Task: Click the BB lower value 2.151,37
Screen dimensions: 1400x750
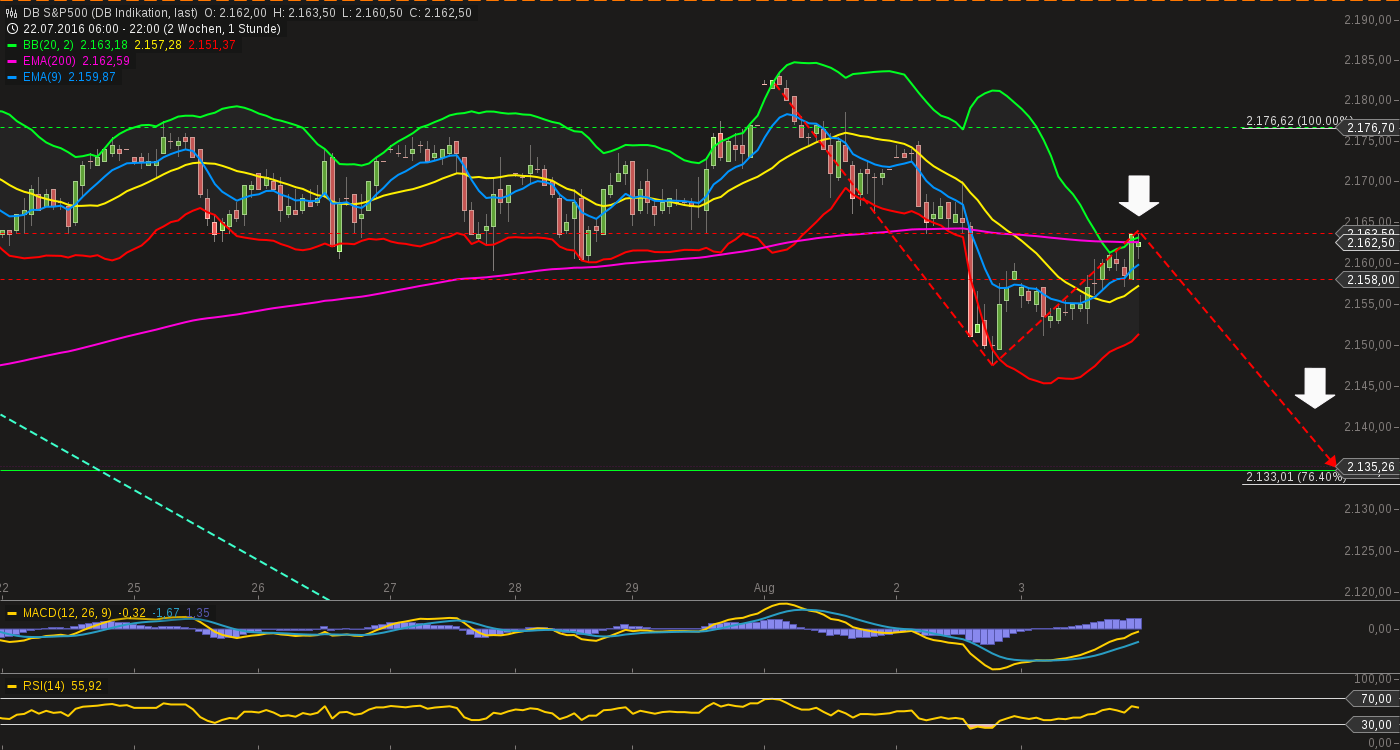Action: coord(212,45)
